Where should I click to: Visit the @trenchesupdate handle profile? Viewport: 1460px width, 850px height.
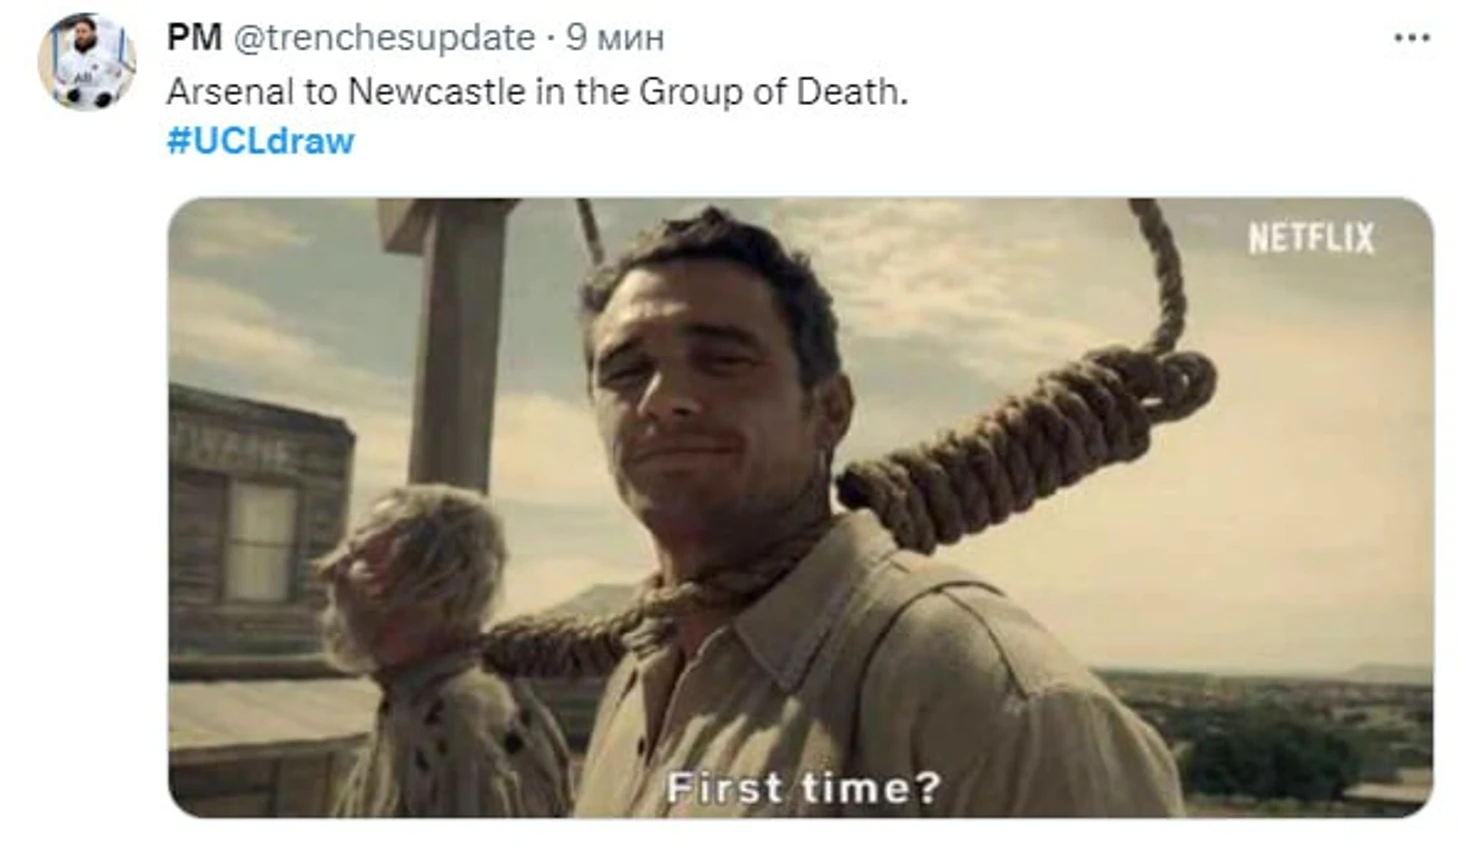click(384, 38)
